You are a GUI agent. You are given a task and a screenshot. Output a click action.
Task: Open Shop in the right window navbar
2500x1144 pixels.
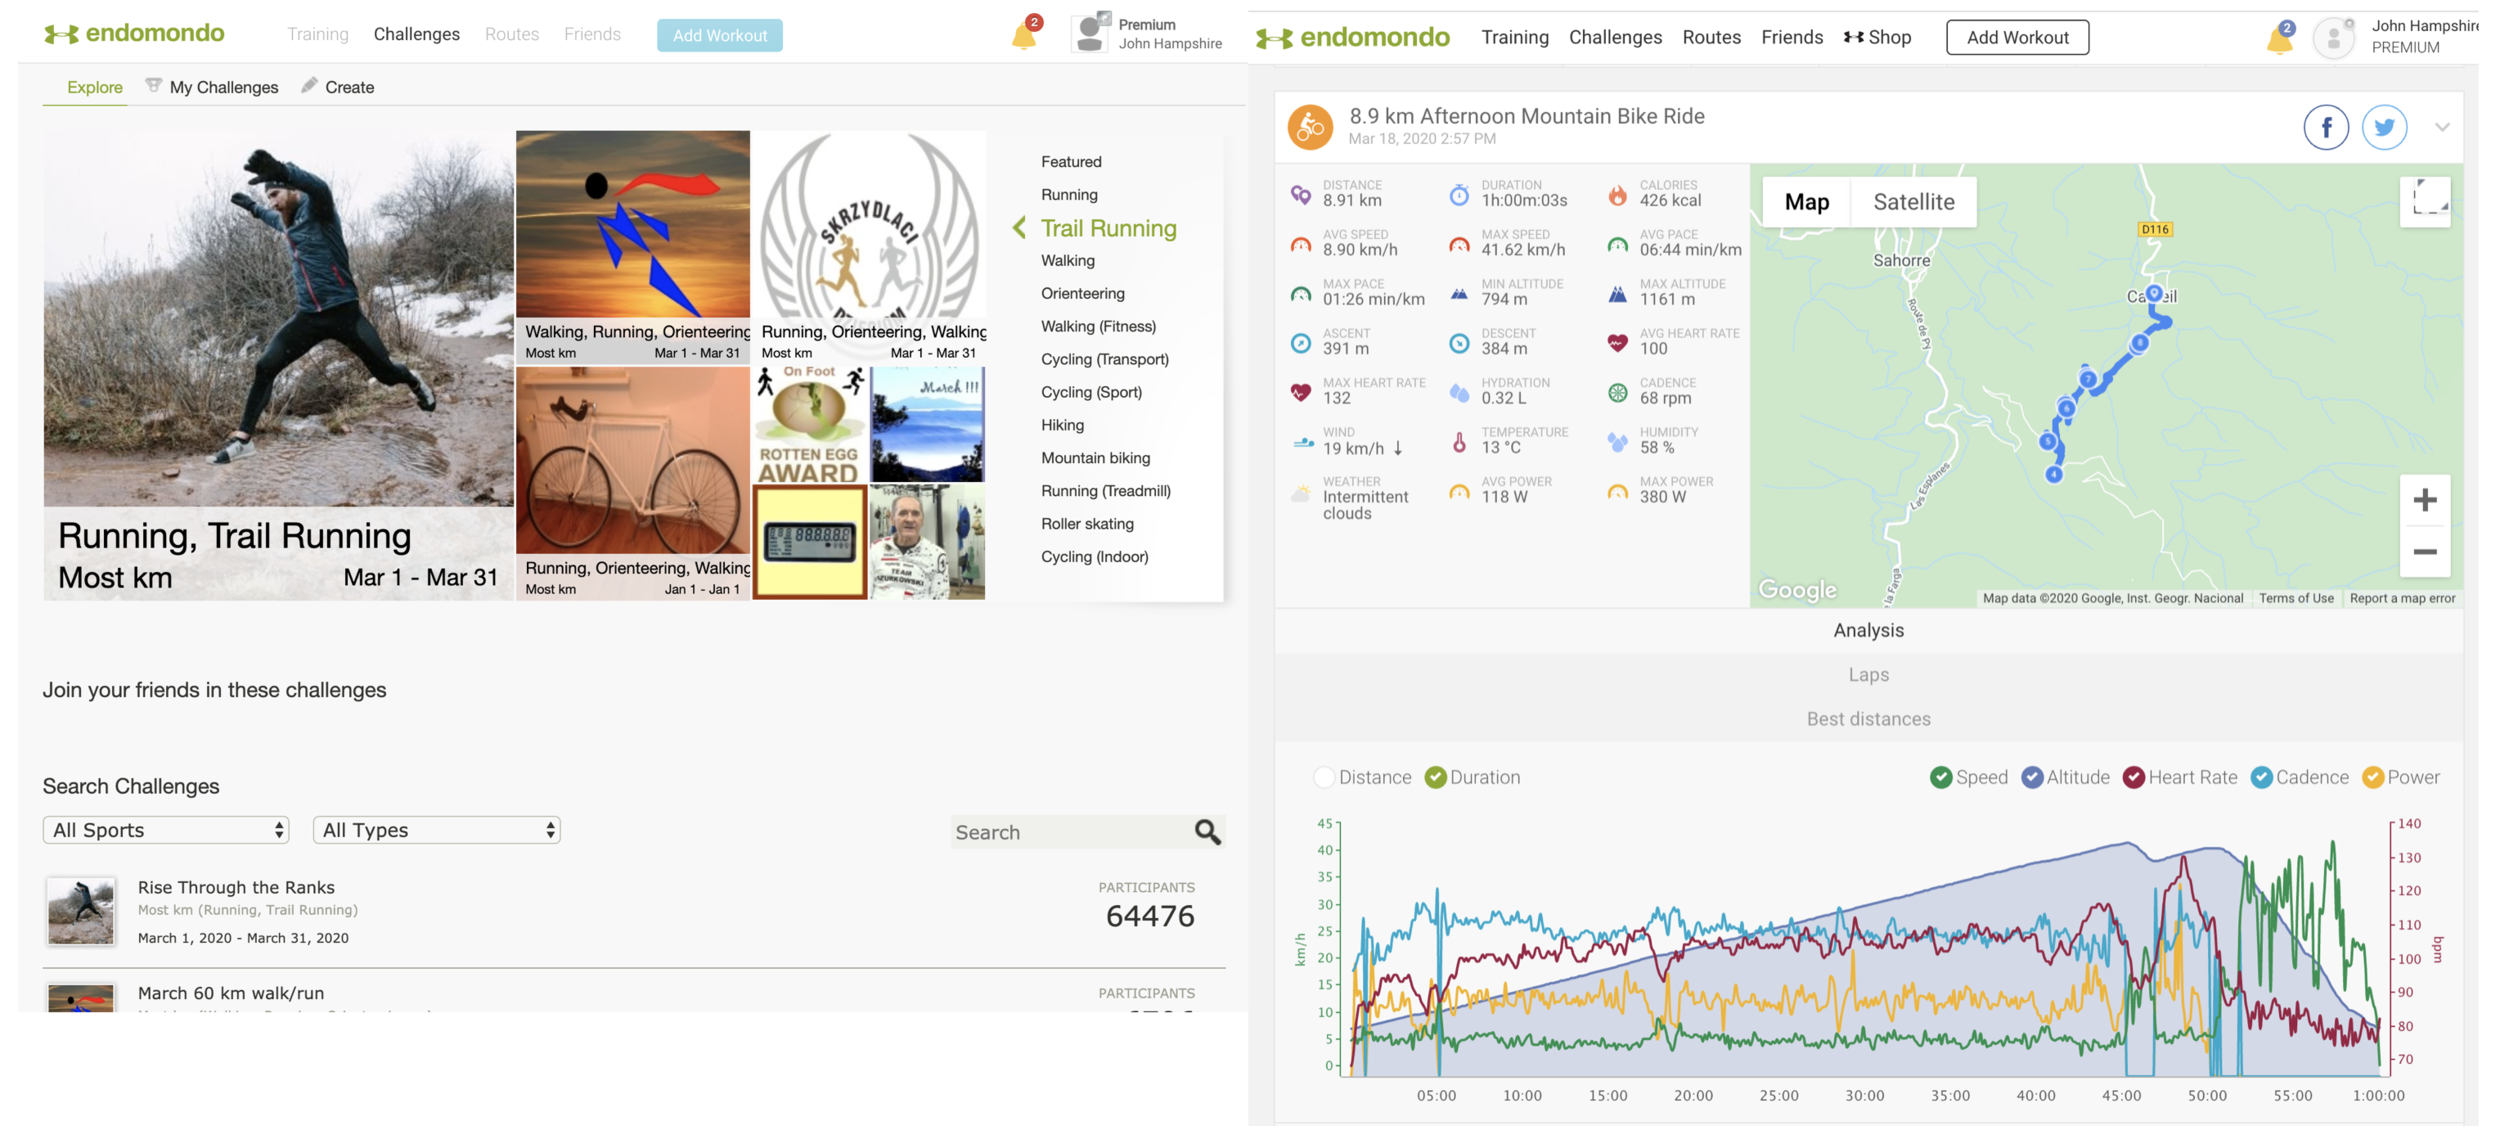click(1877, 38)
